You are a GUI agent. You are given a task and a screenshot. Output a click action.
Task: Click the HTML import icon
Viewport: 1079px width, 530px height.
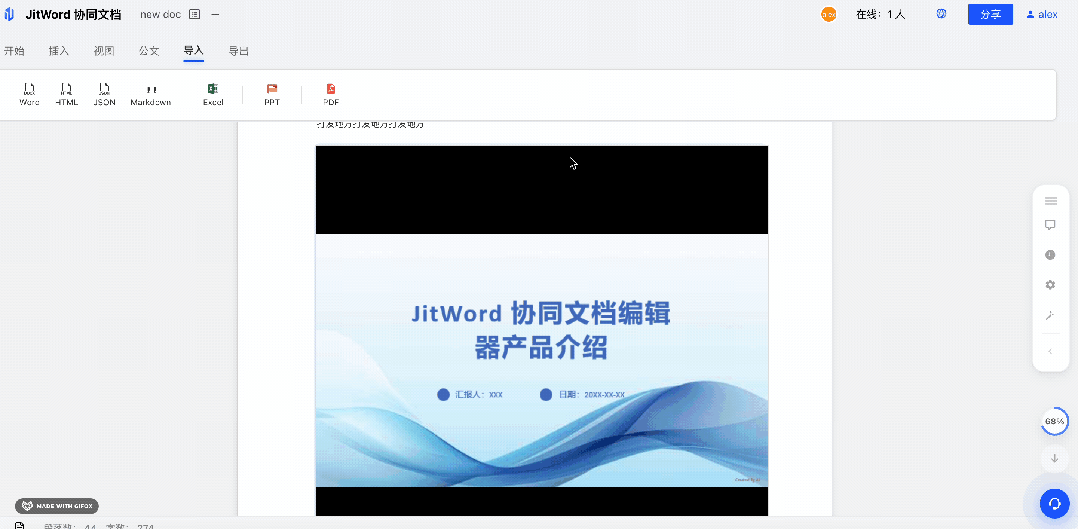pos(66,94)
